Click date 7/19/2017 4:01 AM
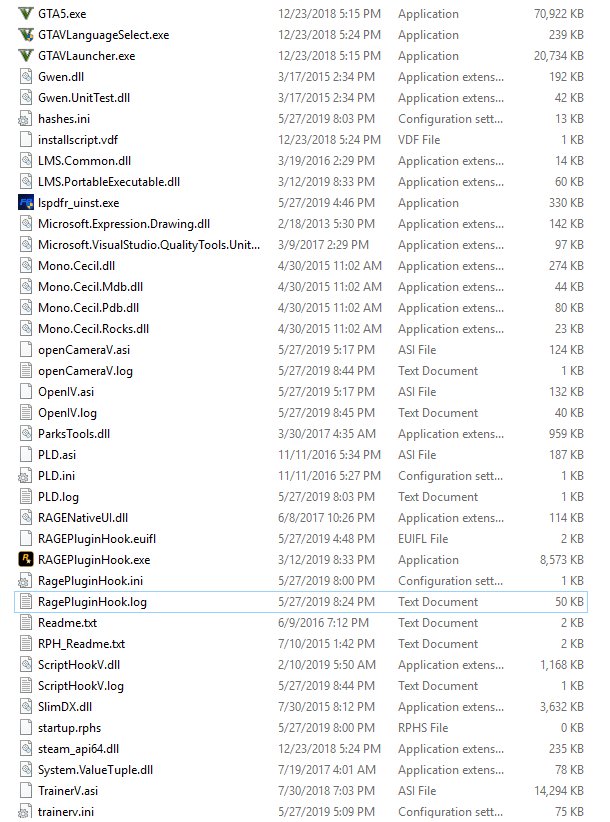This screenshot has width=610, height=822. (x=326, y=770)
